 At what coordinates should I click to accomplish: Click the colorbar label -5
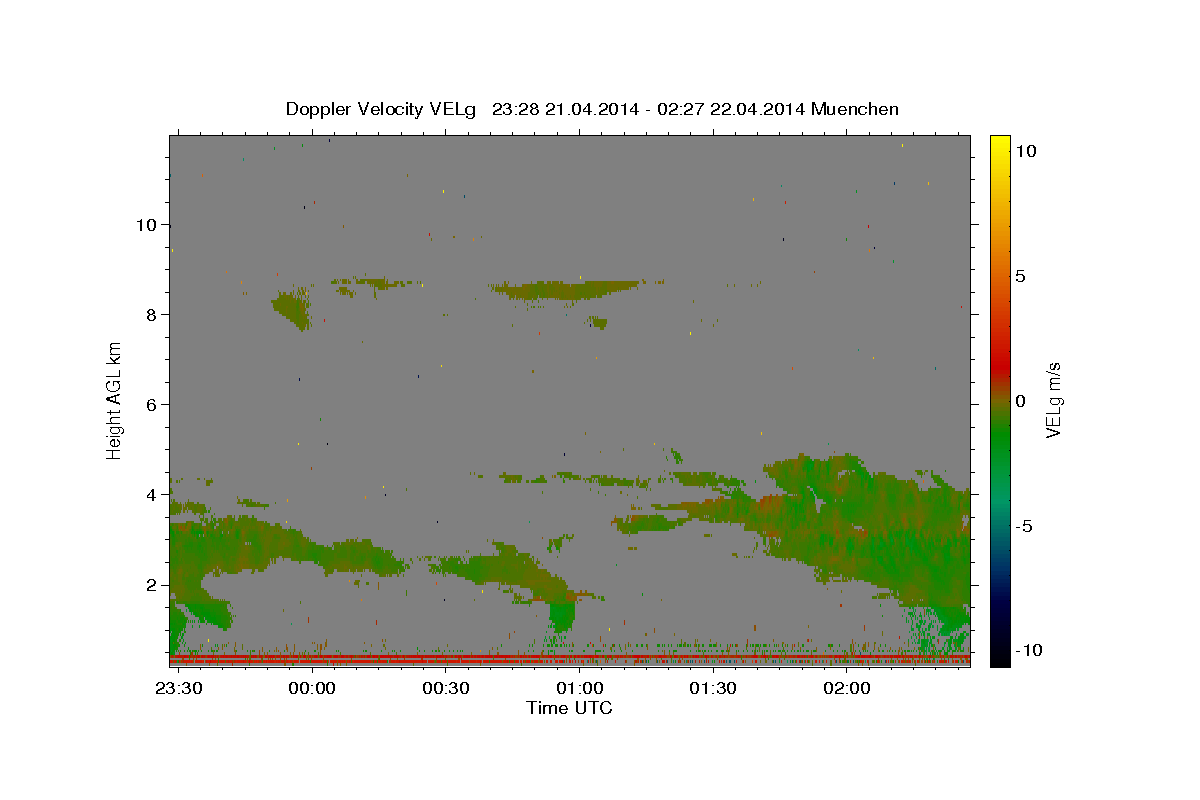pyautogui.click(x=1024, y=526)
